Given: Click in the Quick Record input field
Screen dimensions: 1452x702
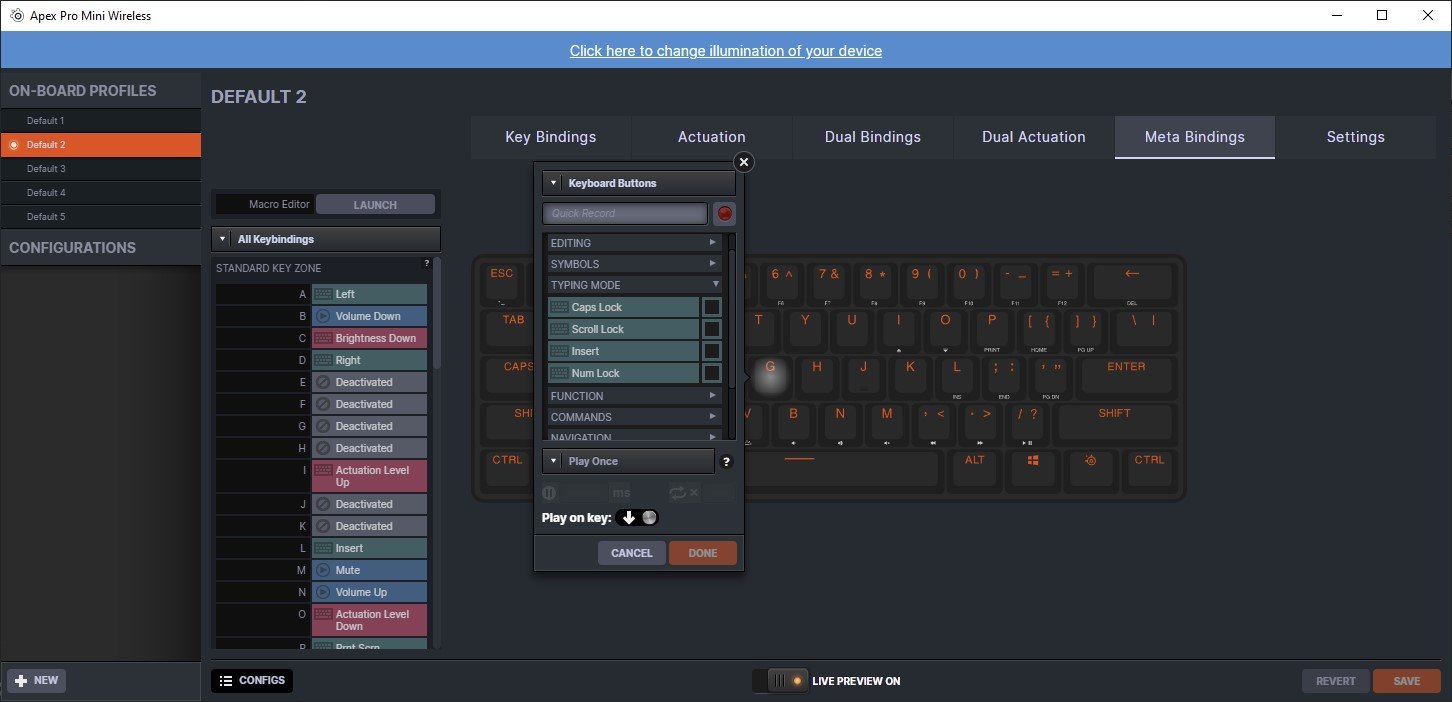Looking at the screenshot, I should click(x=624, y=213).
